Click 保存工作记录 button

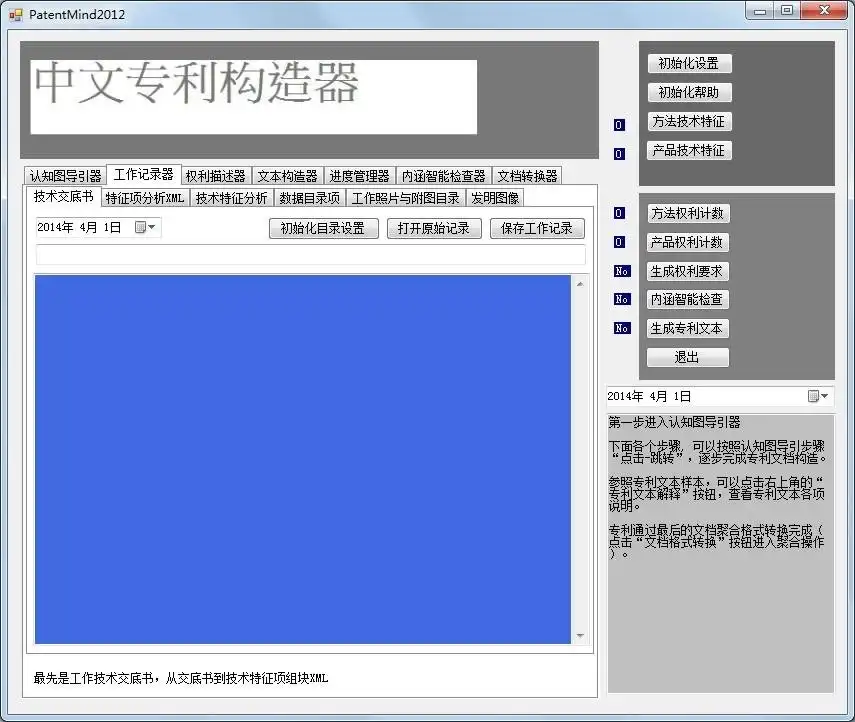coord(537,228)
